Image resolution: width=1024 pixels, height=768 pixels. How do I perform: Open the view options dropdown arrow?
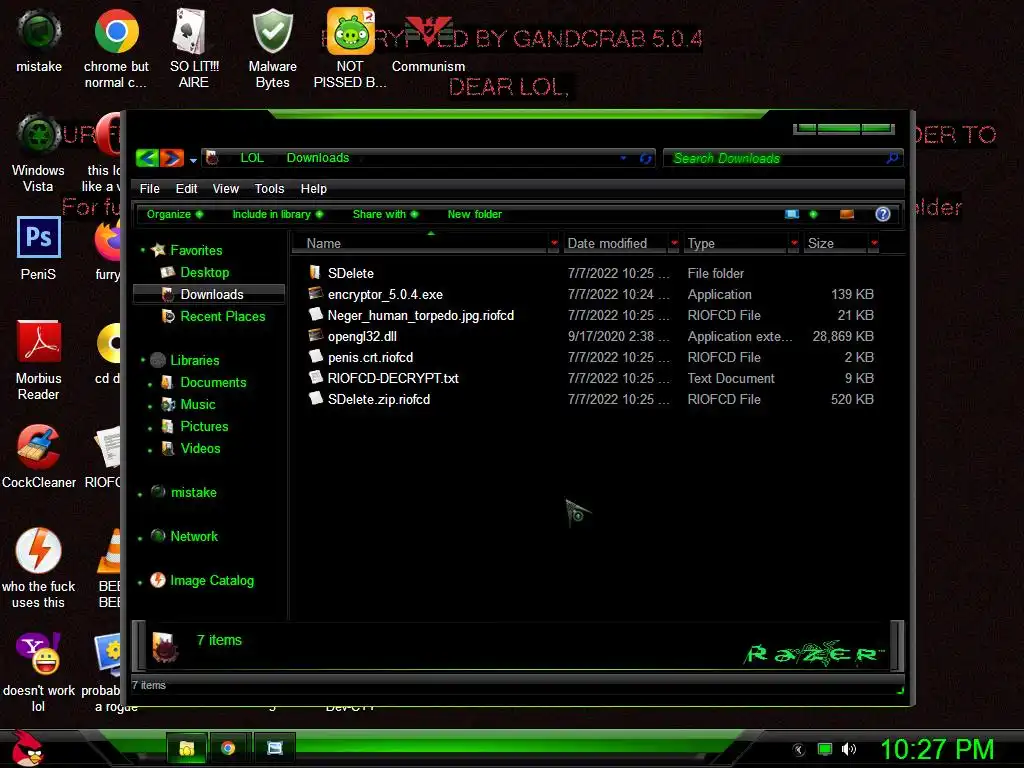coord(813,214)
